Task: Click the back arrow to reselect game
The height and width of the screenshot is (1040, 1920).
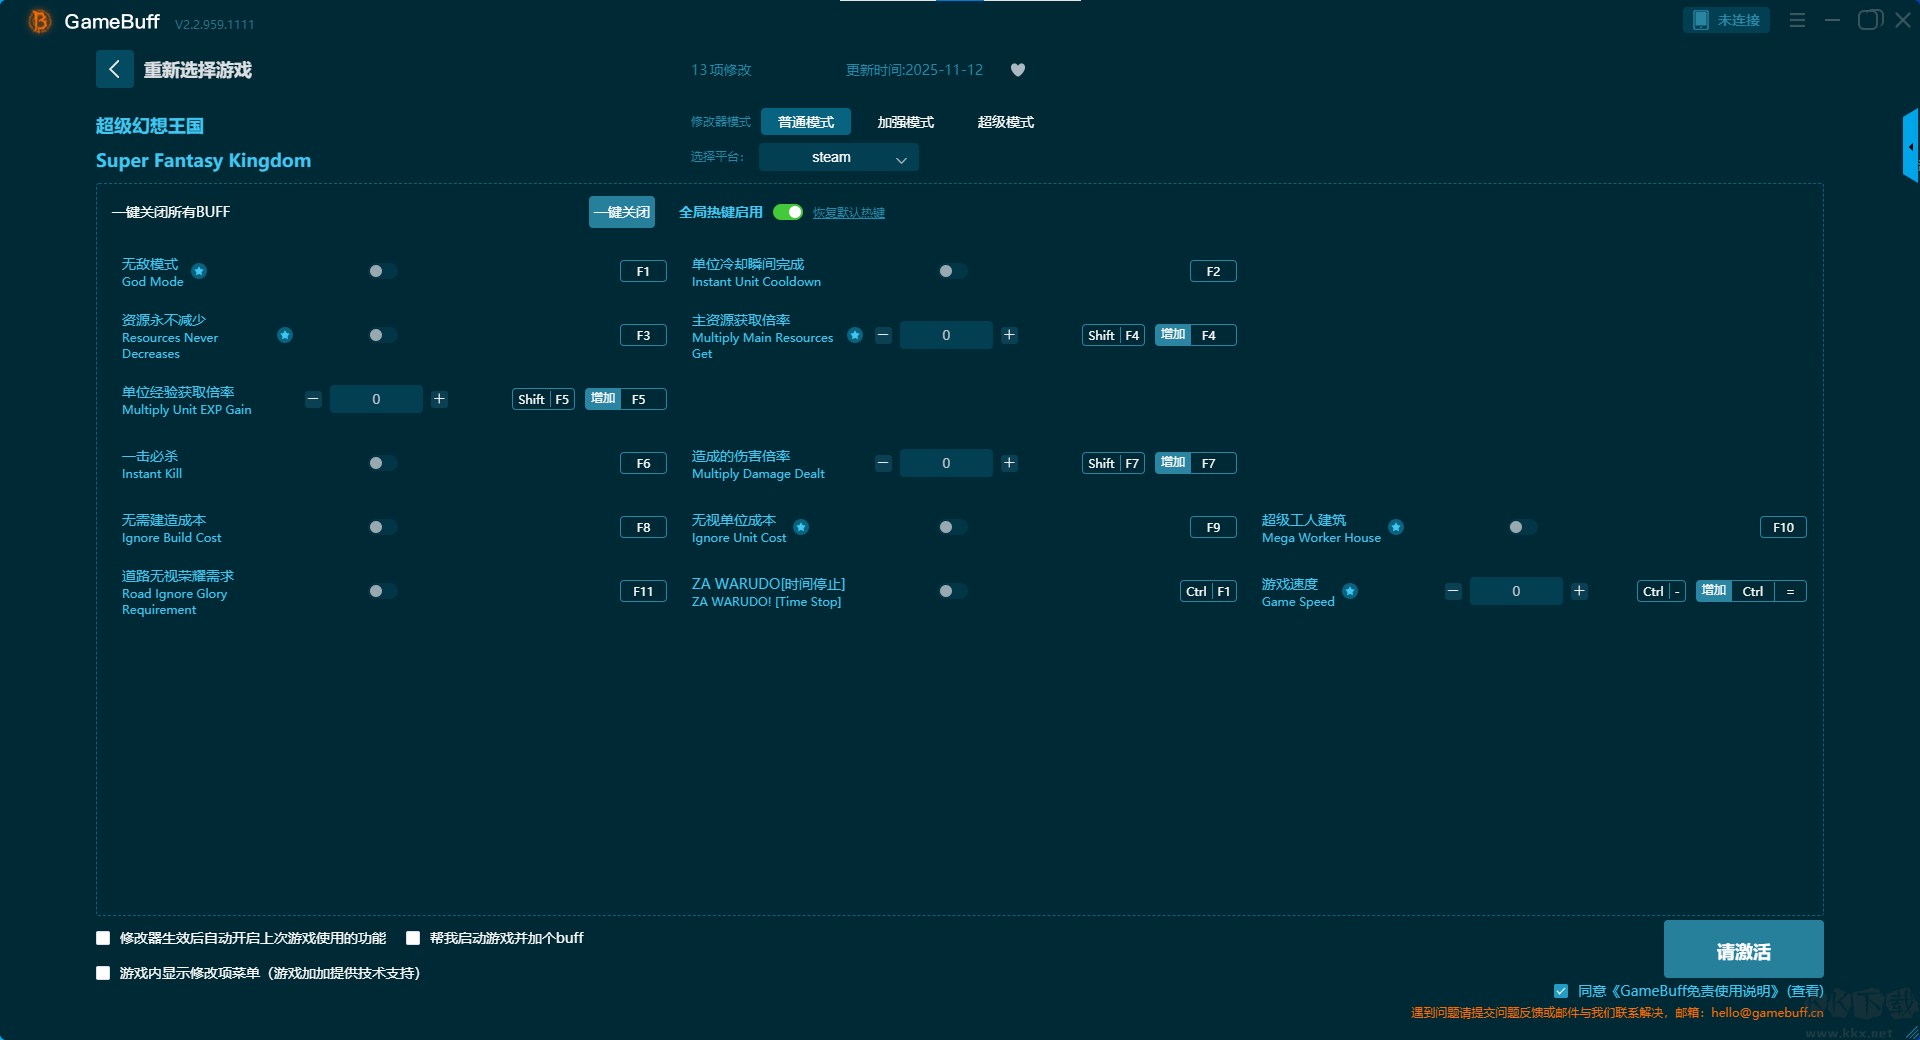Action: (114, 69)
